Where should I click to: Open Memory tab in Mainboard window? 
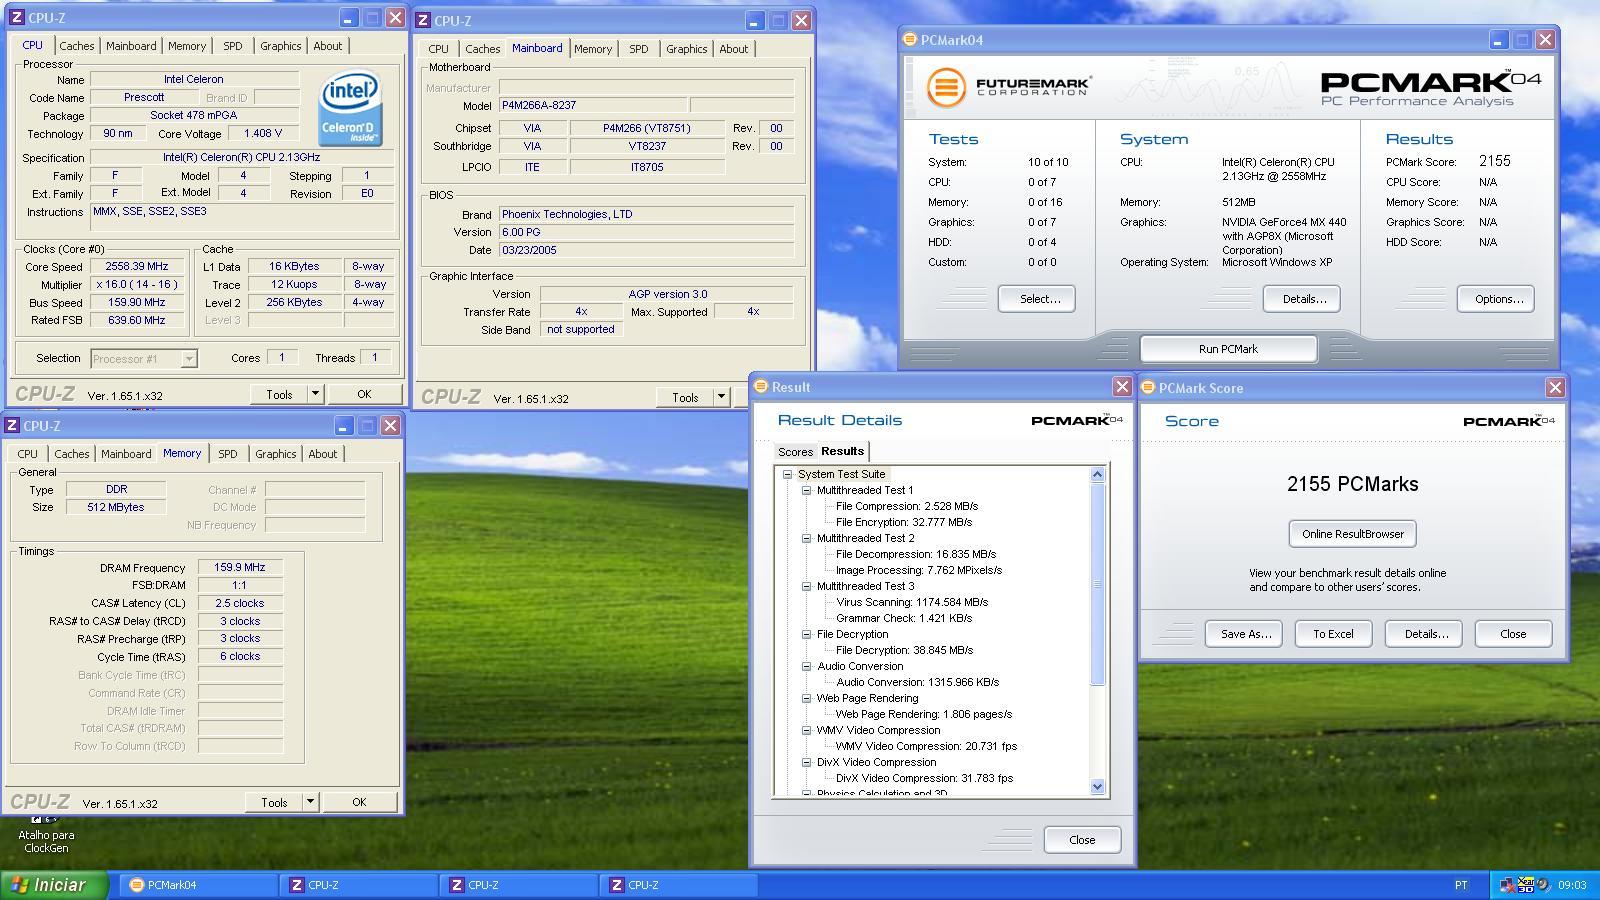(x=593, y=49)
